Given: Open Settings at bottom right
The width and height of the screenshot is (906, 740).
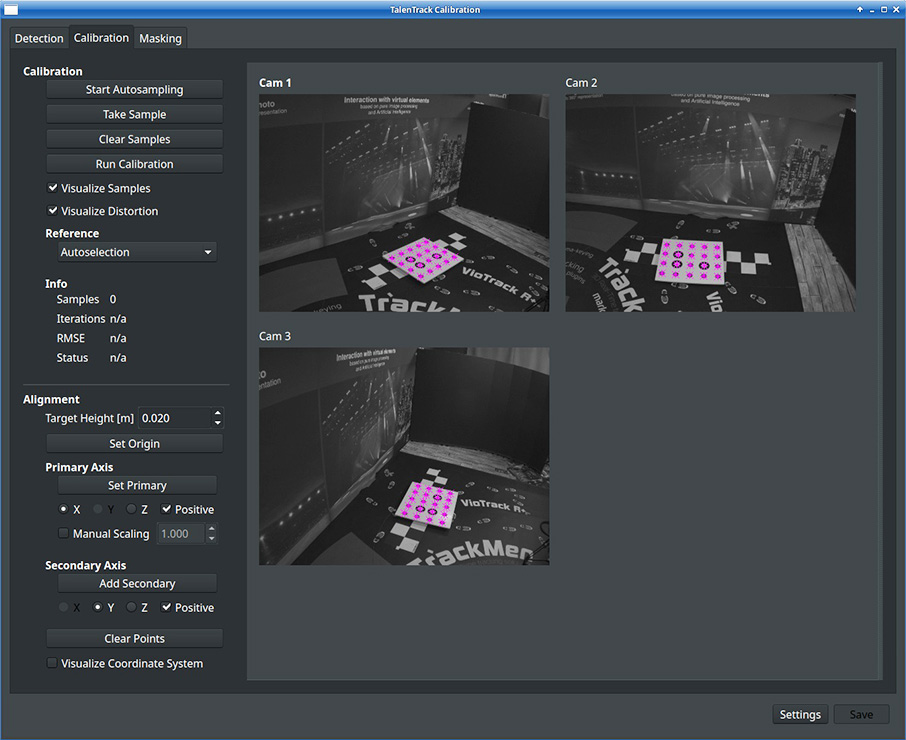Looking at the screenshot, I should (800, 715).
